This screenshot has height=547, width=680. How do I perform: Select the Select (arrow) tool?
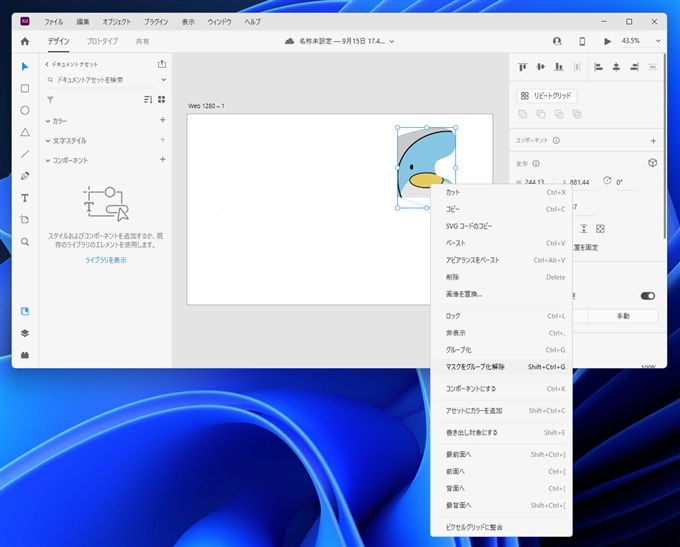click(x=25, y=66)
